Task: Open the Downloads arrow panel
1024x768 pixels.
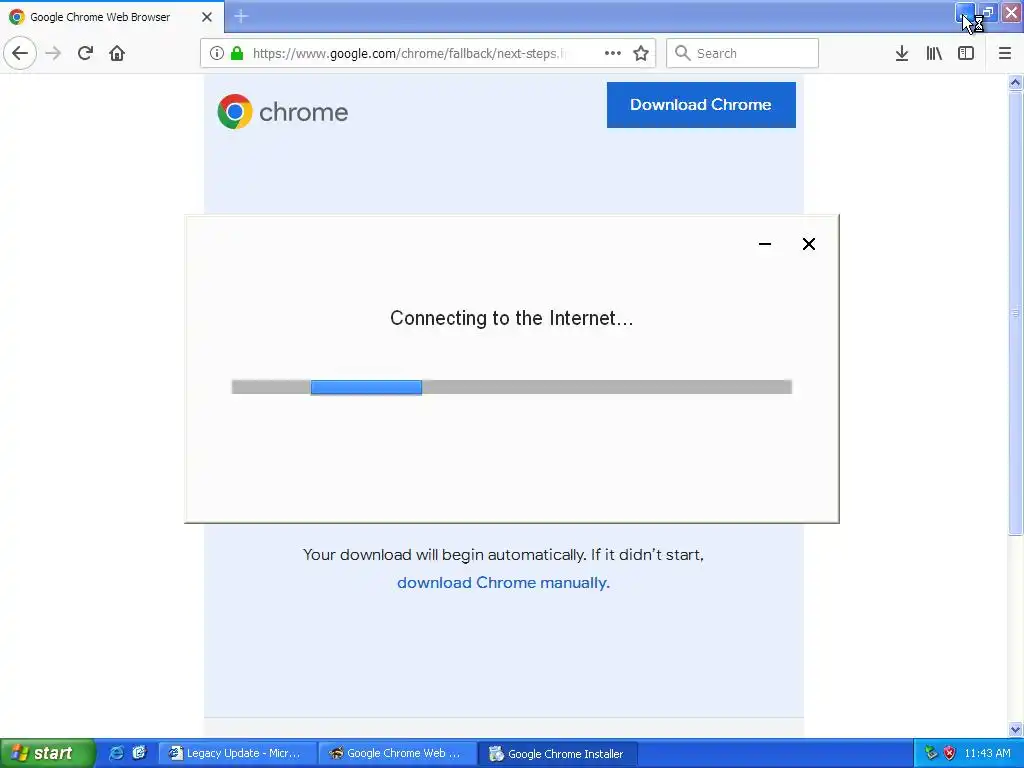Action: [902, 53]
